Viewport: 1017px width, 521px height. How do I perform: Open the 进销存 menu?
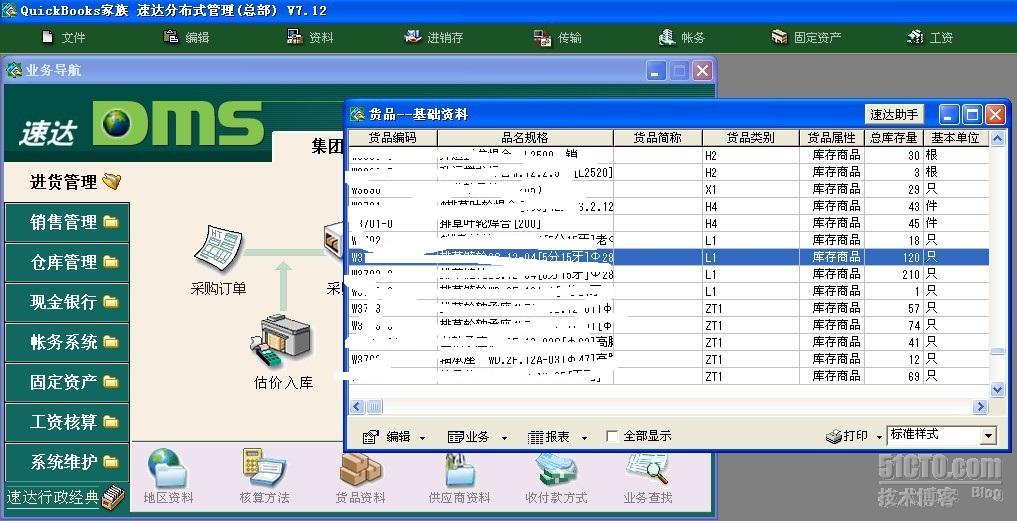pyautogui.click(x=434, y=38)
